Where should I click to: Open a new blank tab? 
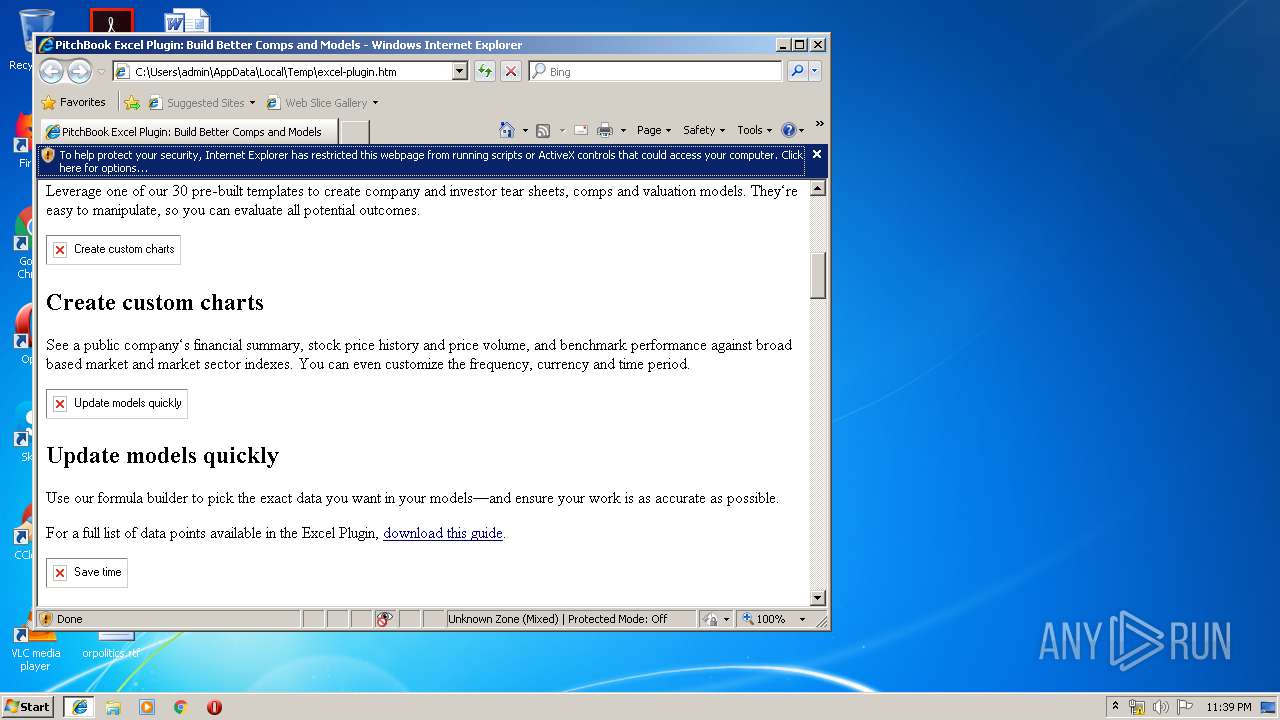pyautogui.click(x=355, y=132)
